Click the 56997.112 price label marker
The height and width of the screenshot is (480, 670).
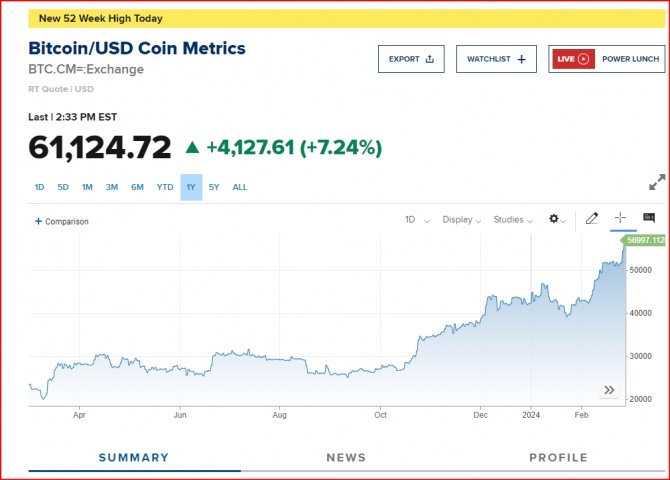coord(645,240)
